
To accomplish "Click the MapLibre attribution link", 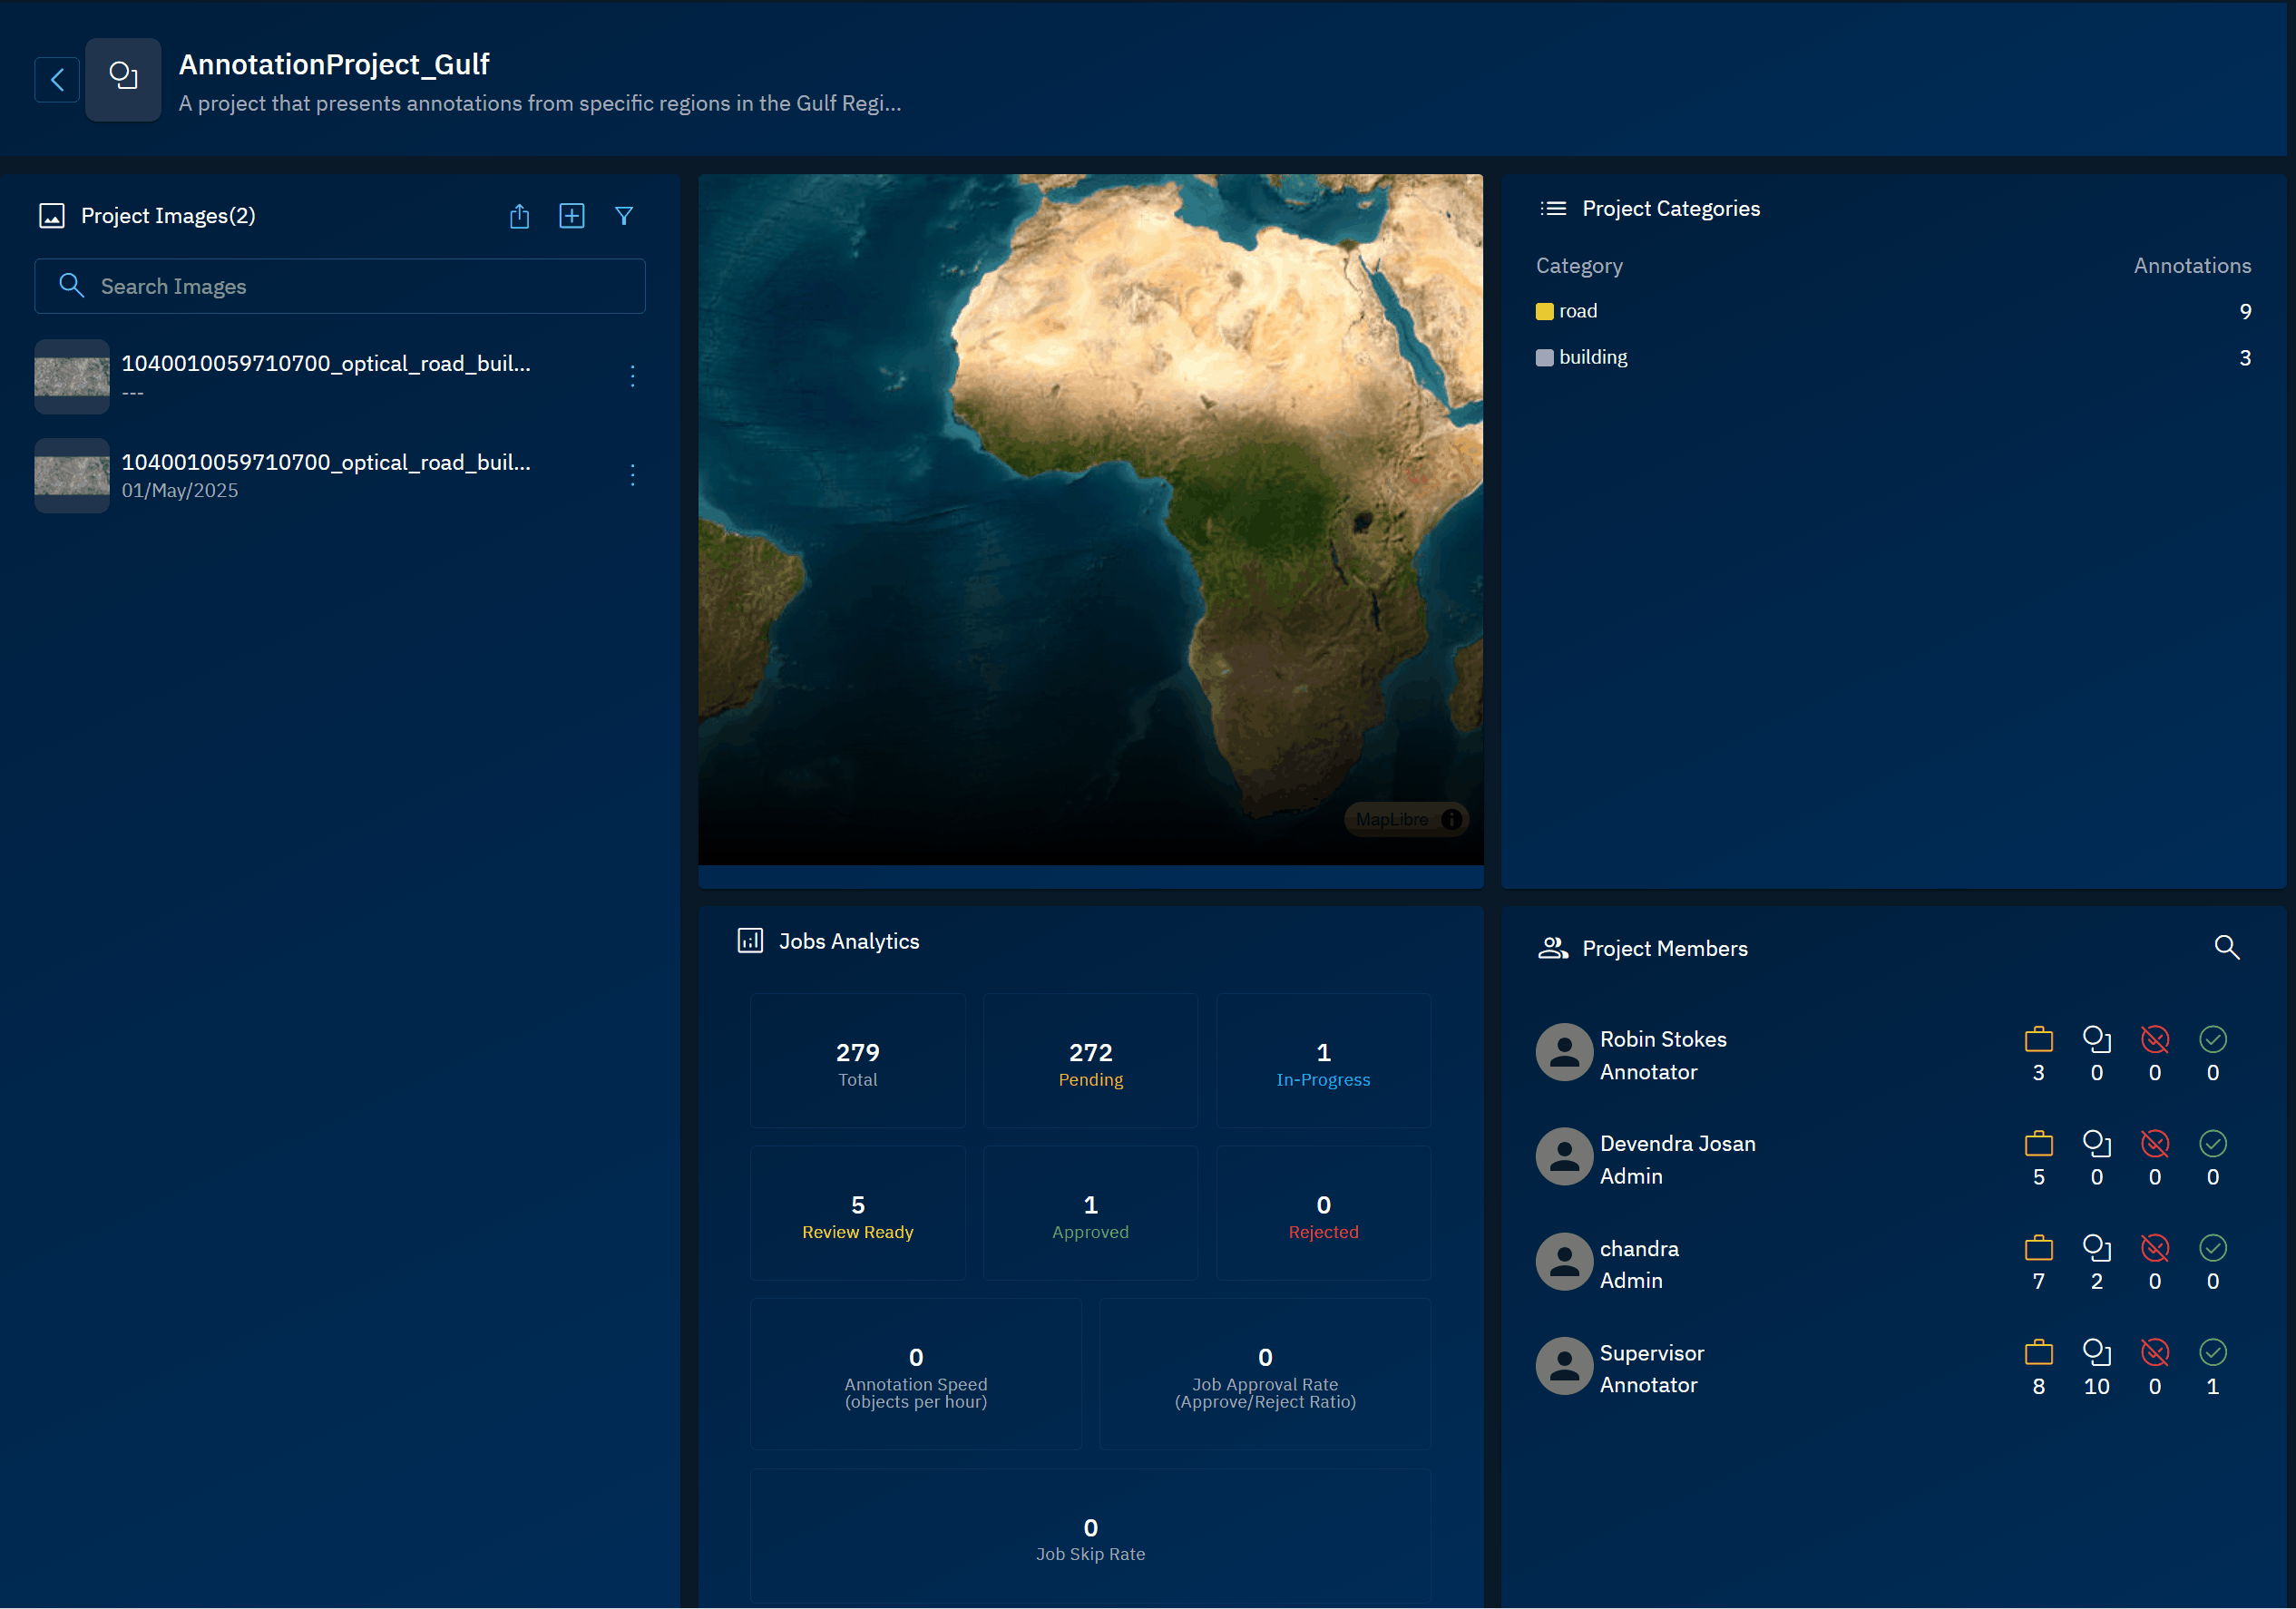I will tap(1391, 819).
